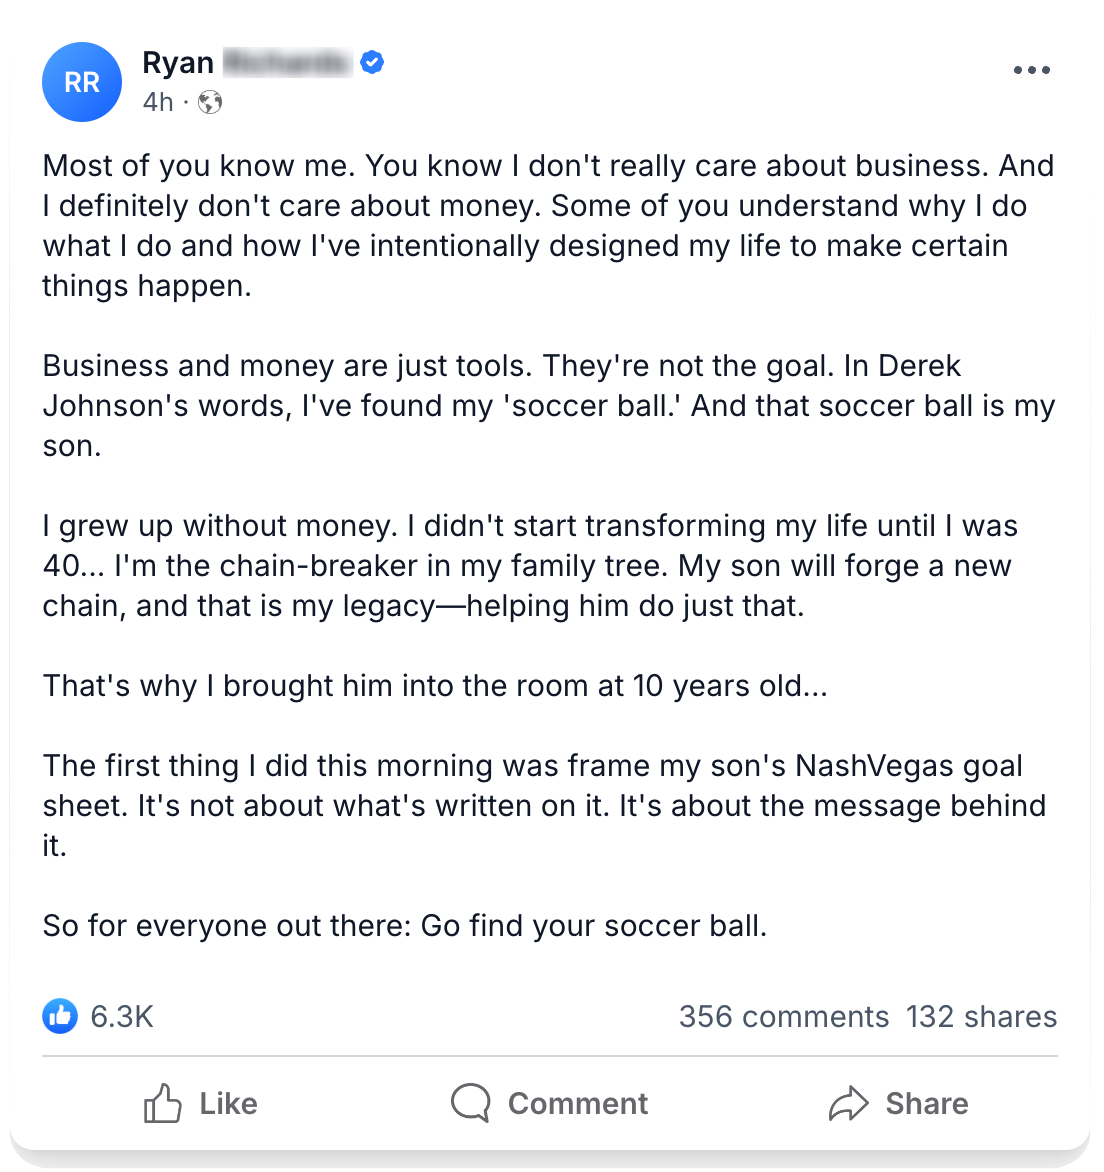Click the 4h post timestamp
The width and height of the screenshot is (1104, 1172).
(x=158, y=102)
